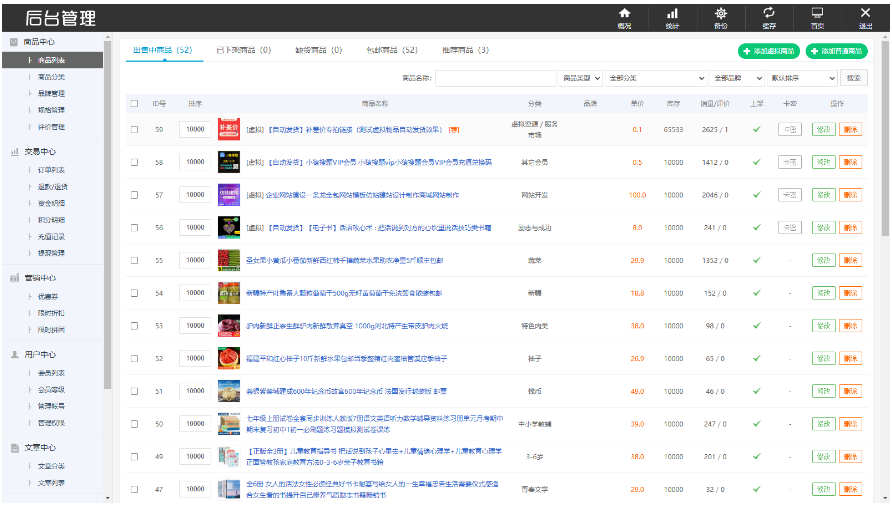Check the checkbox for product ID 57
This screenshot has width=892, height=506.
click(x=134, y=195)
